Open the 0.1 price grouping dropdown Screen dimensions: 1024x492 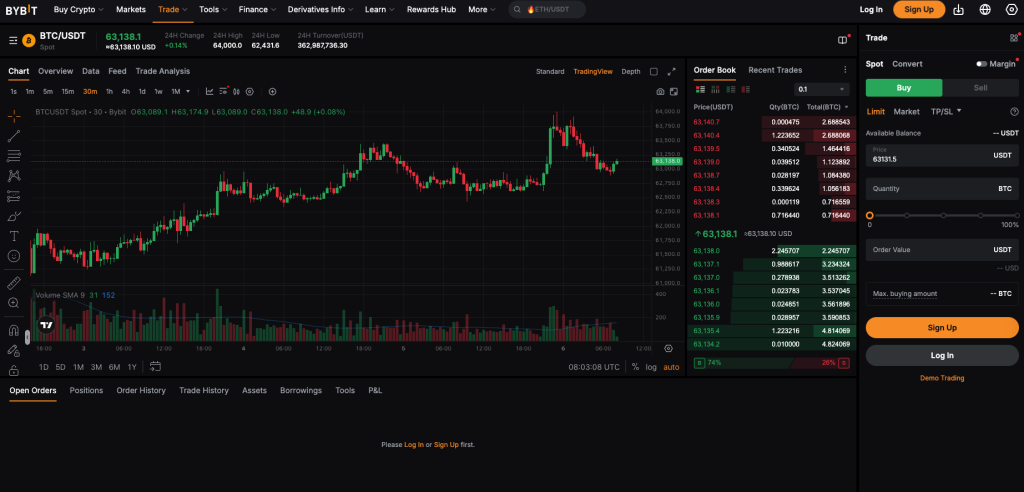point(822,90)
